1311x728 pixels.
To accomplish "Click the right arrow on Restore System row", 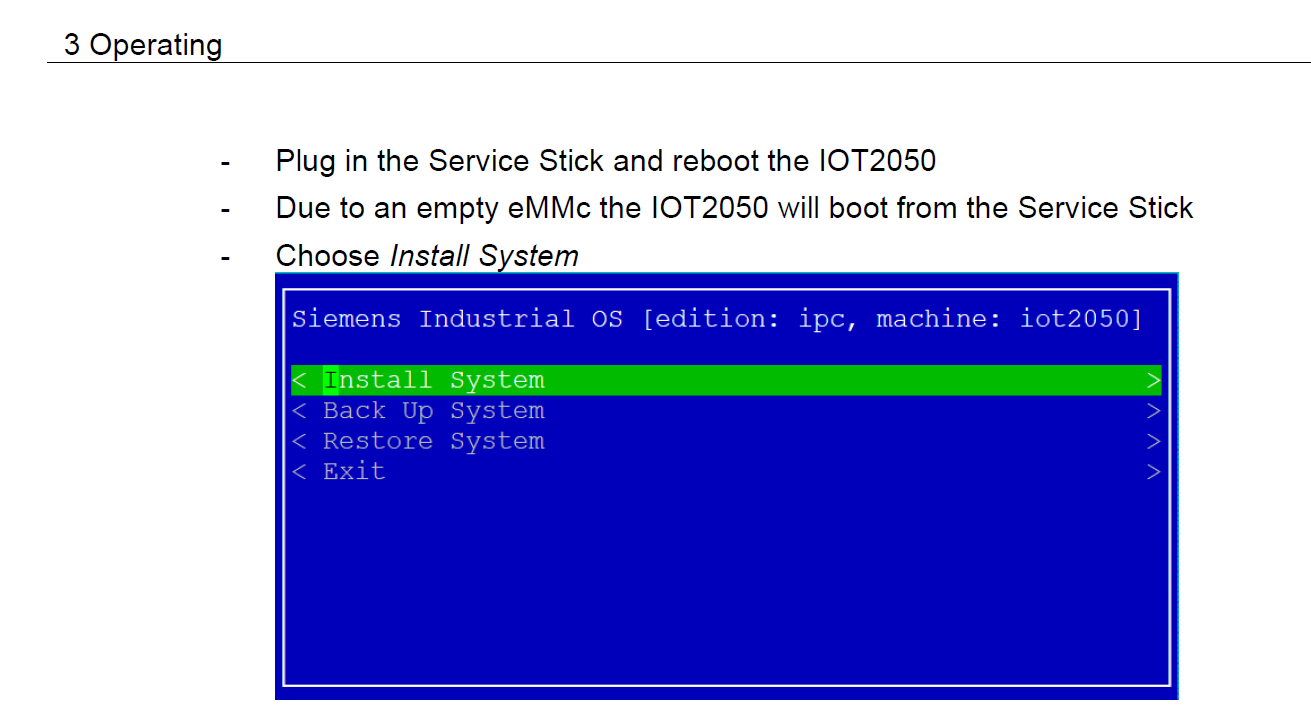I will (x=1153, y=442).
